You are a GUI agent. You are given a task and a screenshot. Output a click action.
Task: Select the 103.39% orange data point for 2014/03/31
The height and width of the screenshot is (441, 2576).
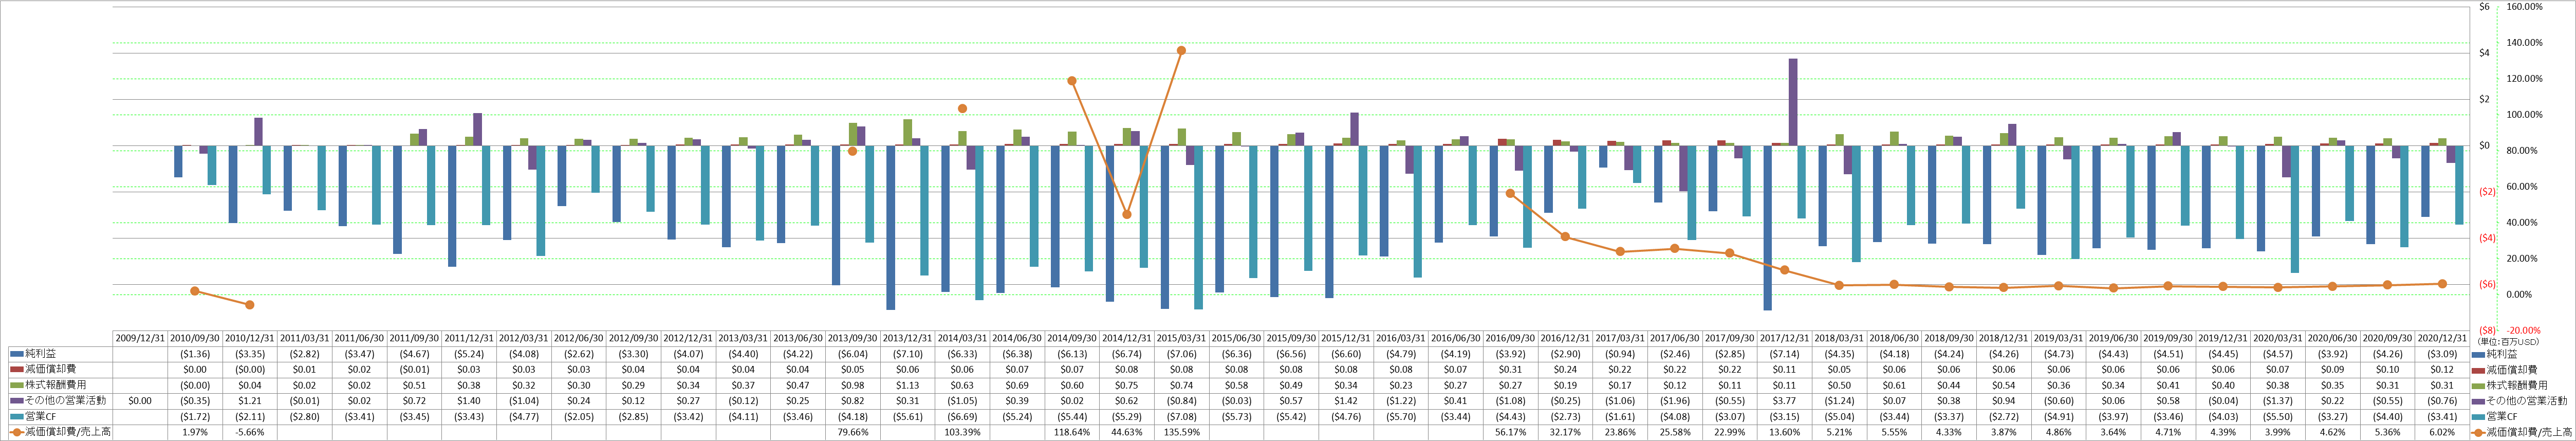pos(962,108)
